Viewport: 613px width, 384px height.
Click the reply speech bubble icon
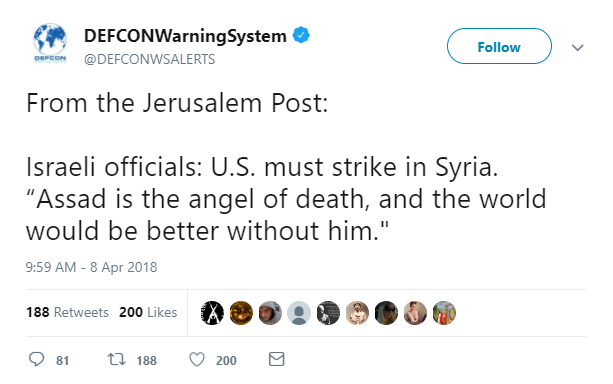37,359
